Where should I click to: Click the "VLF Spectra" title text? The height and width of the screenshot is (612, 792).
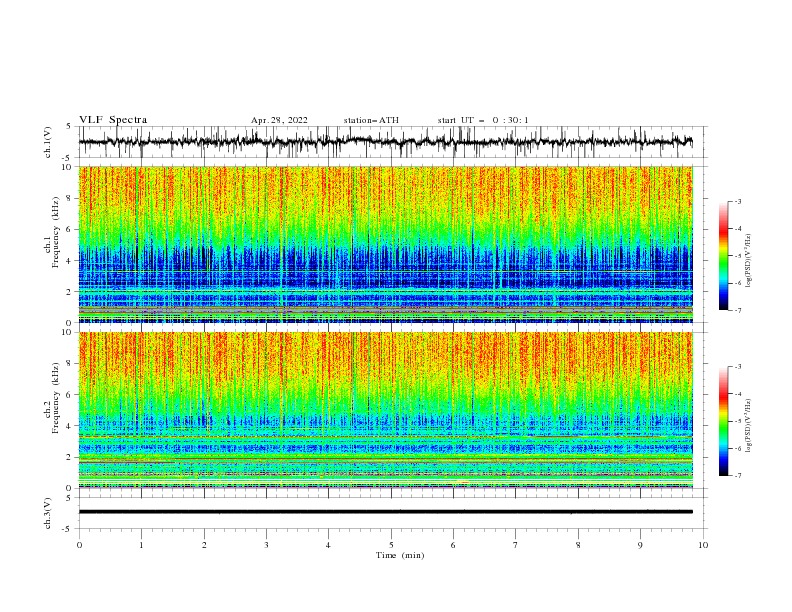coord(113,120)
